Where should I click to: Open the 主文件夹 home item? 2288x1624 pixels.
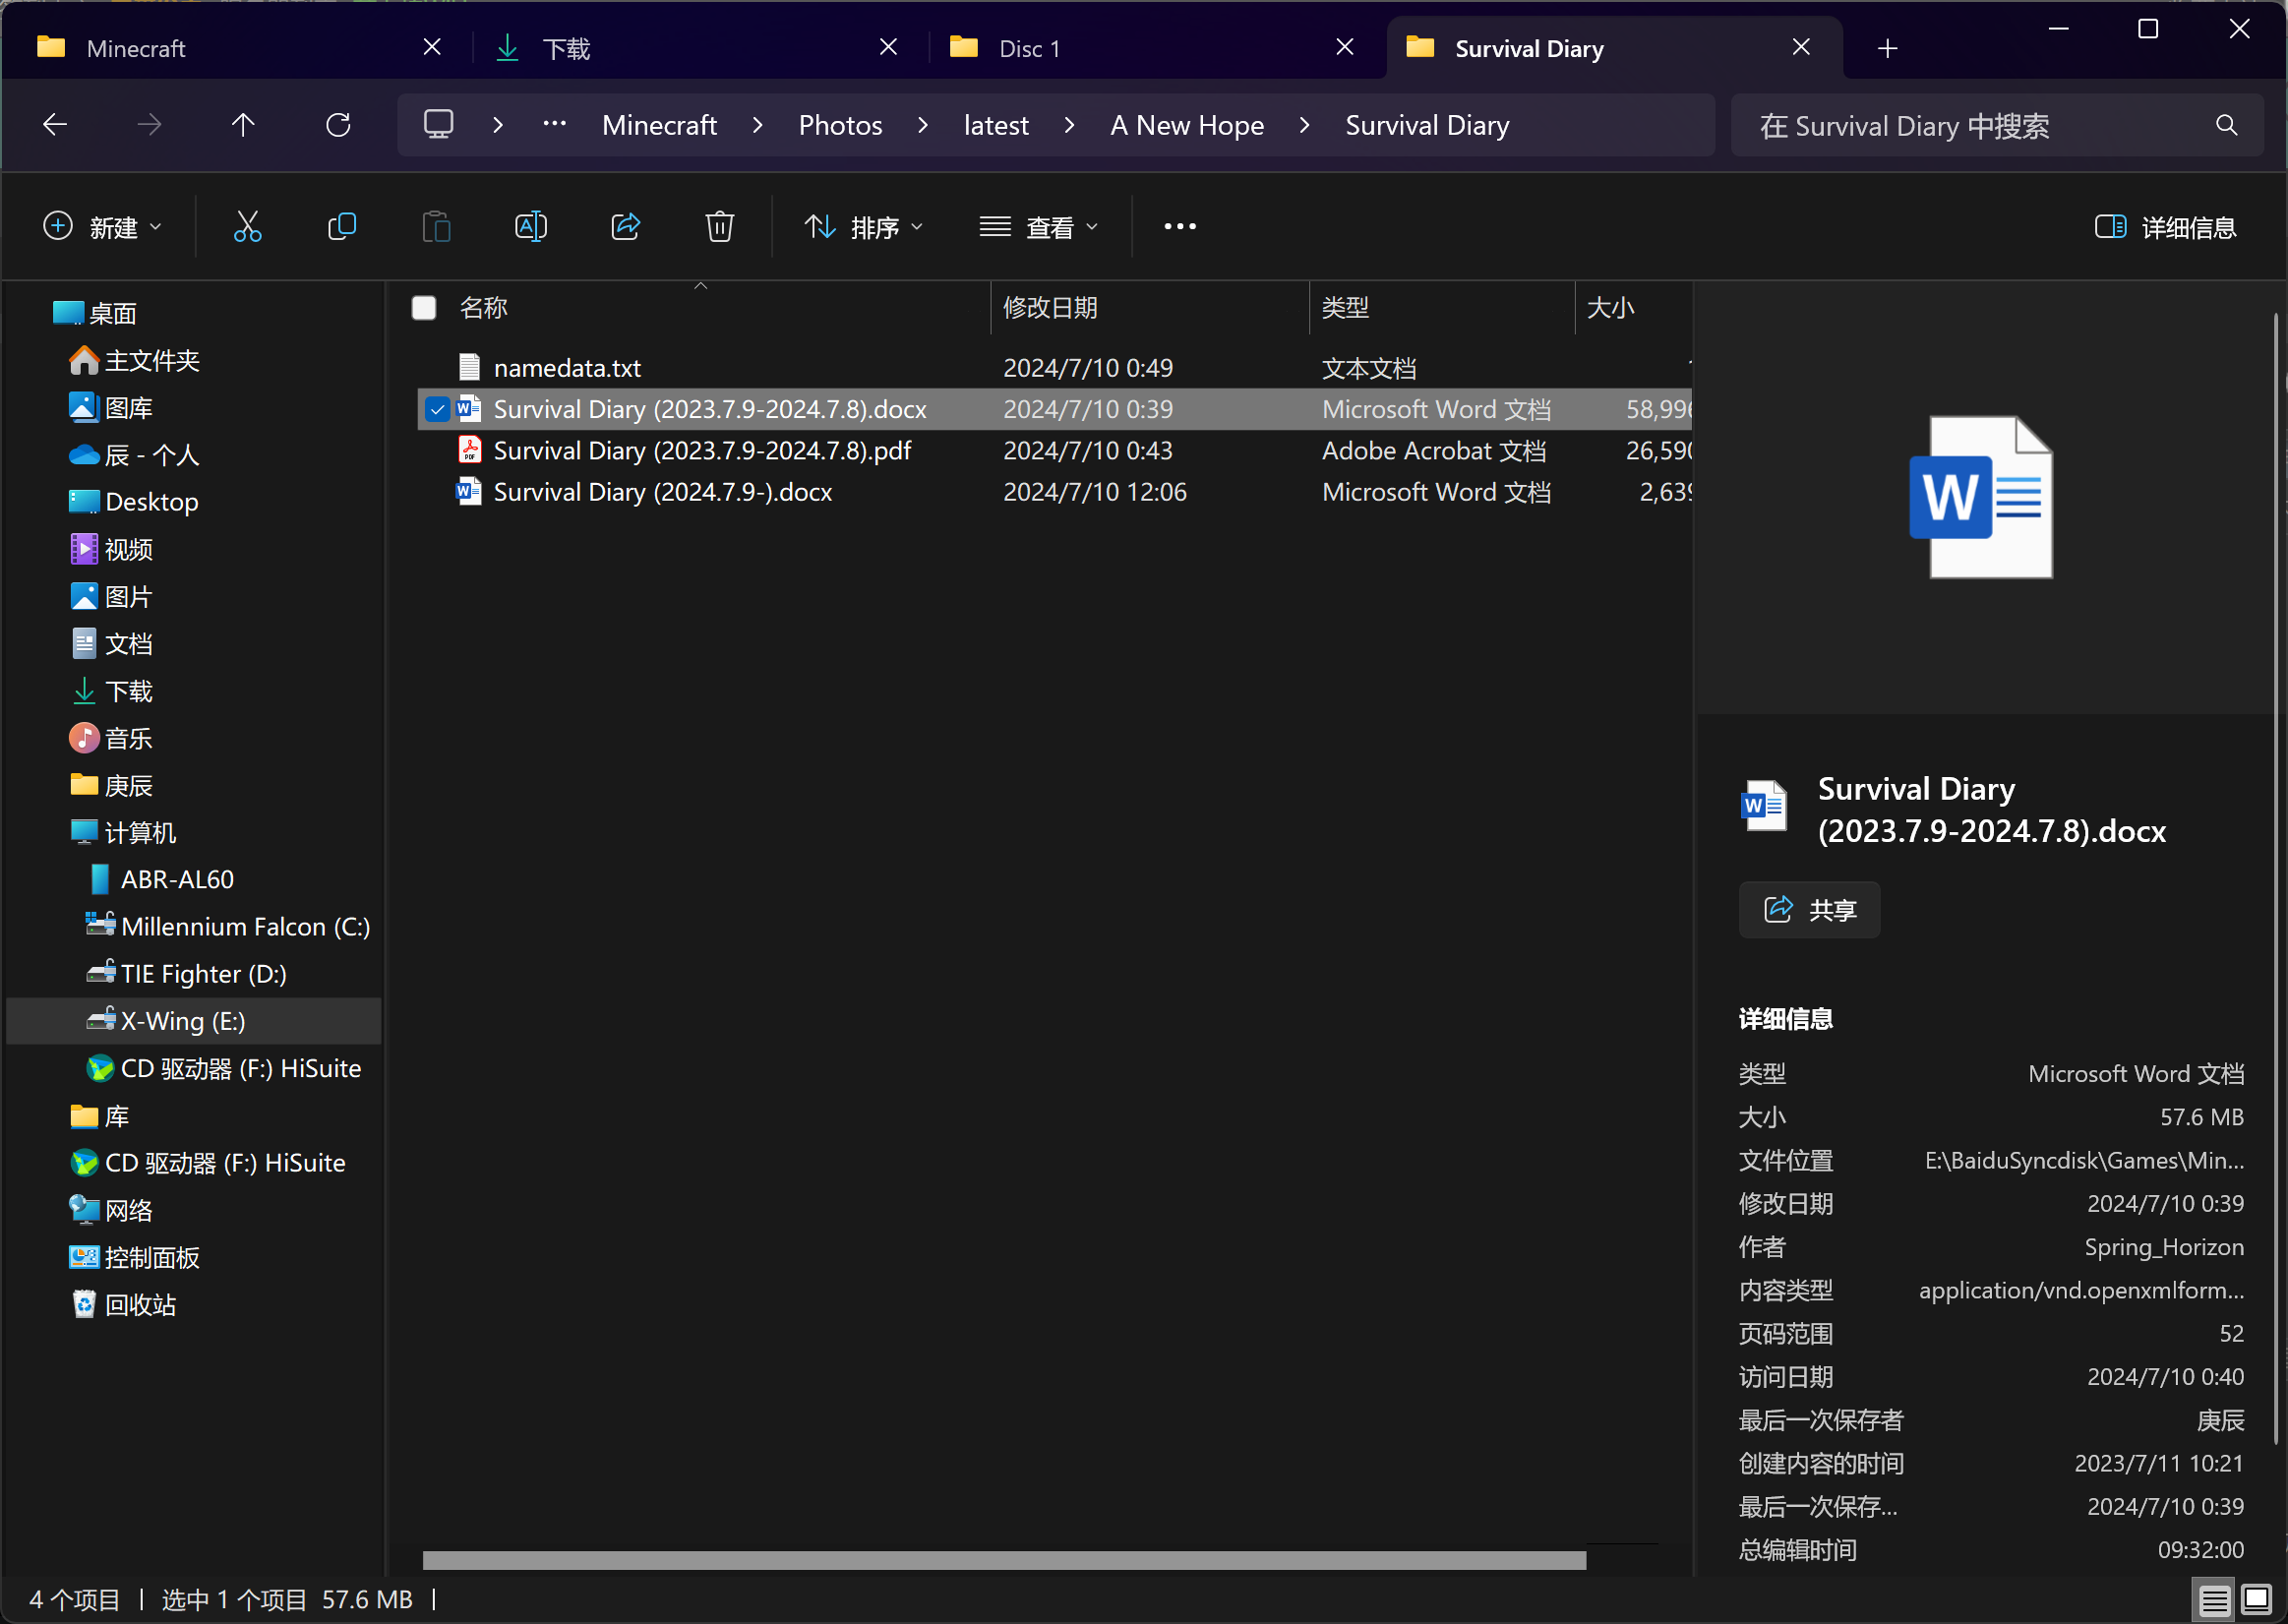(135, 361)
